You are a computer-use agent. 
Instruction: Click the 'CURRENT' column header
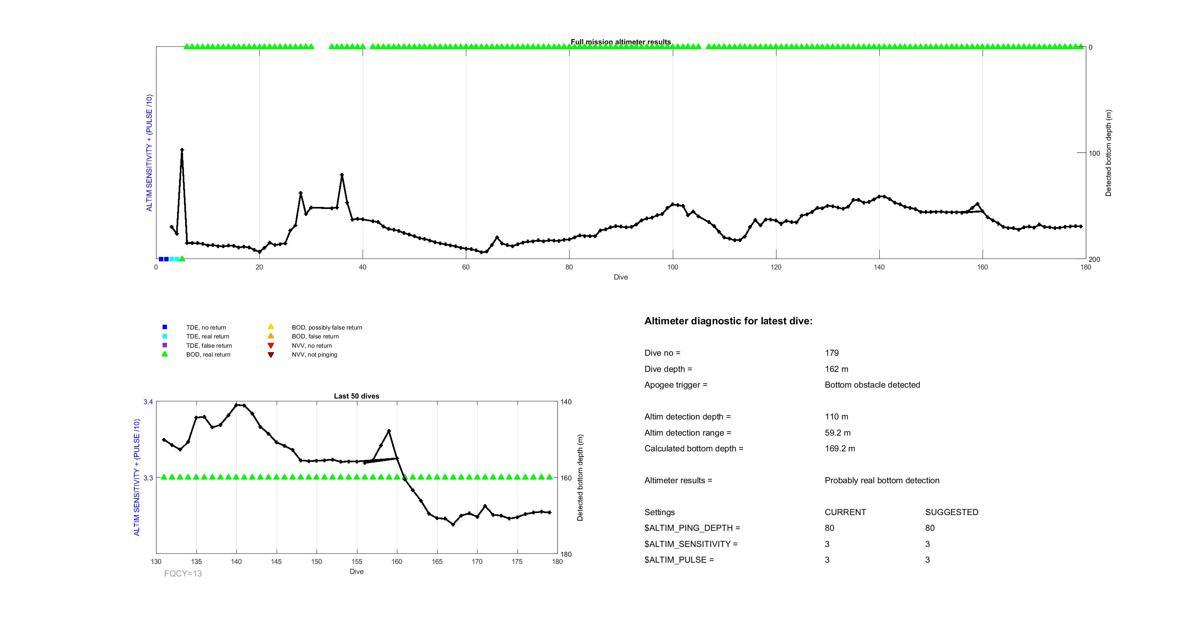846,512
